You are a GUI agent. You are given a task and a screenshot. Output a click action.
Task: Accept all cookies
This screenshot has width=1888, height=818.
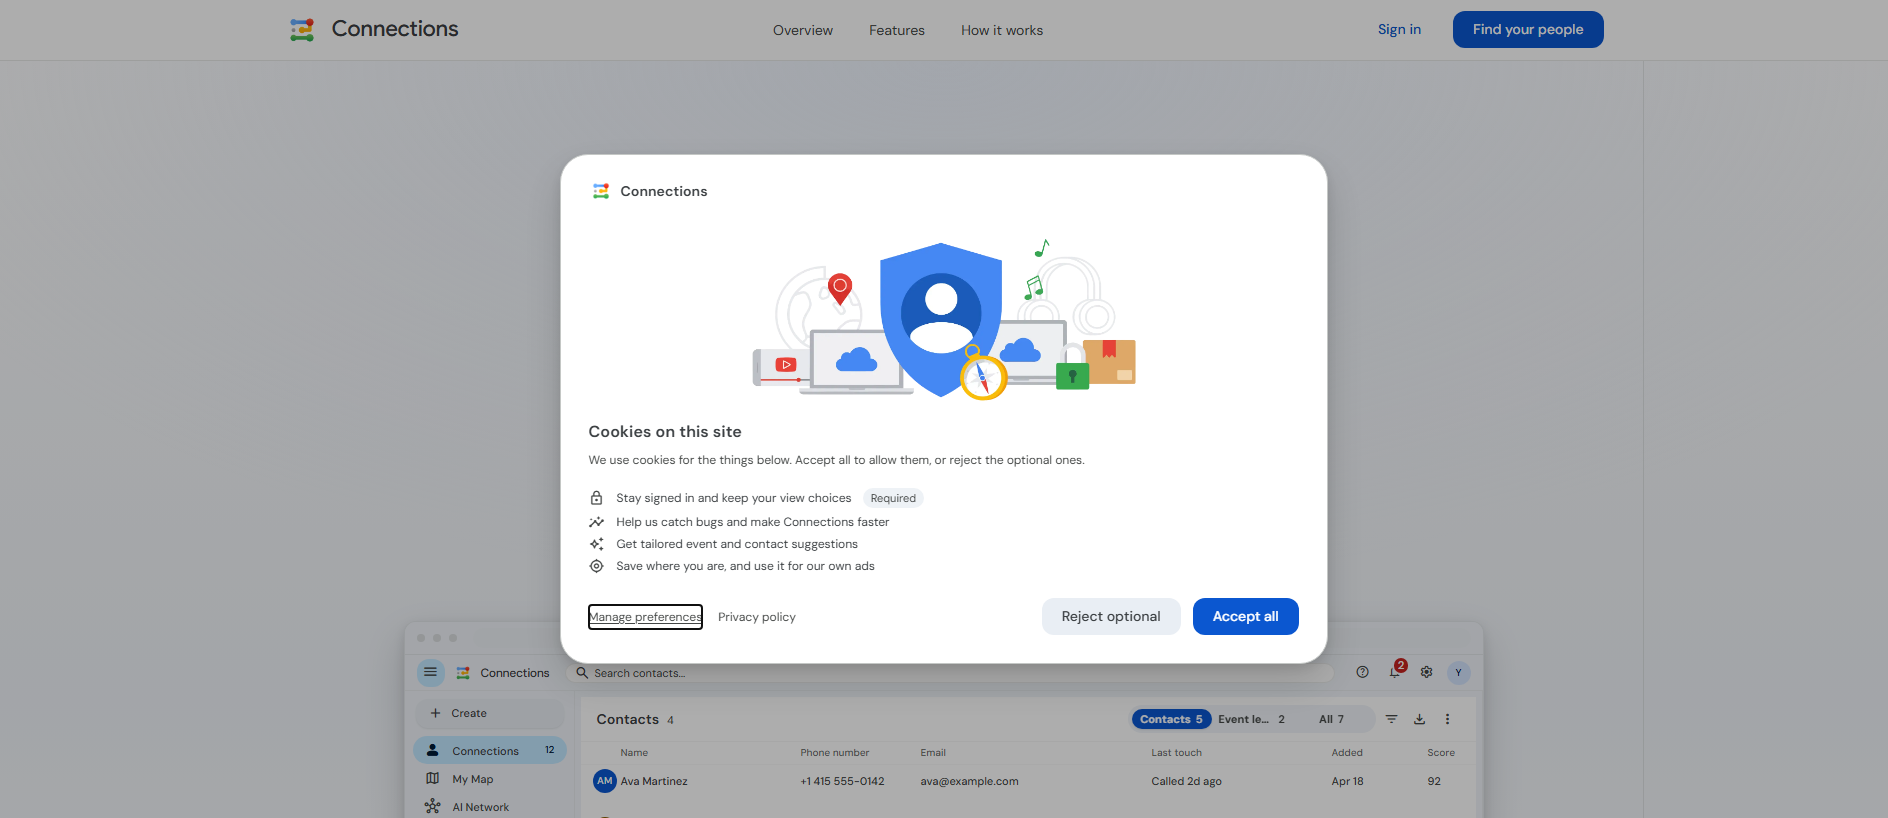coord(1246,616)
